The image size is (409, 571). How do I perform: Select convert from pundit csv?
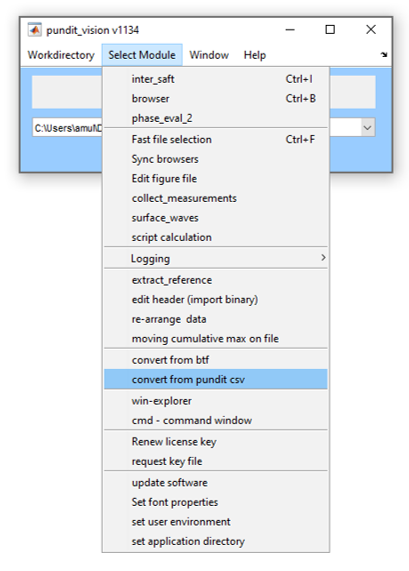pyautogui.click(x=216, y=379)
